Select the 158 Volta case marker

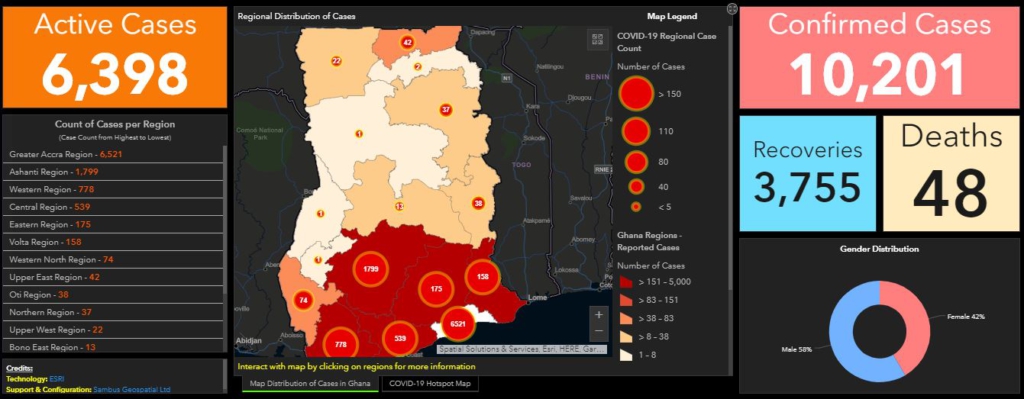483,277
